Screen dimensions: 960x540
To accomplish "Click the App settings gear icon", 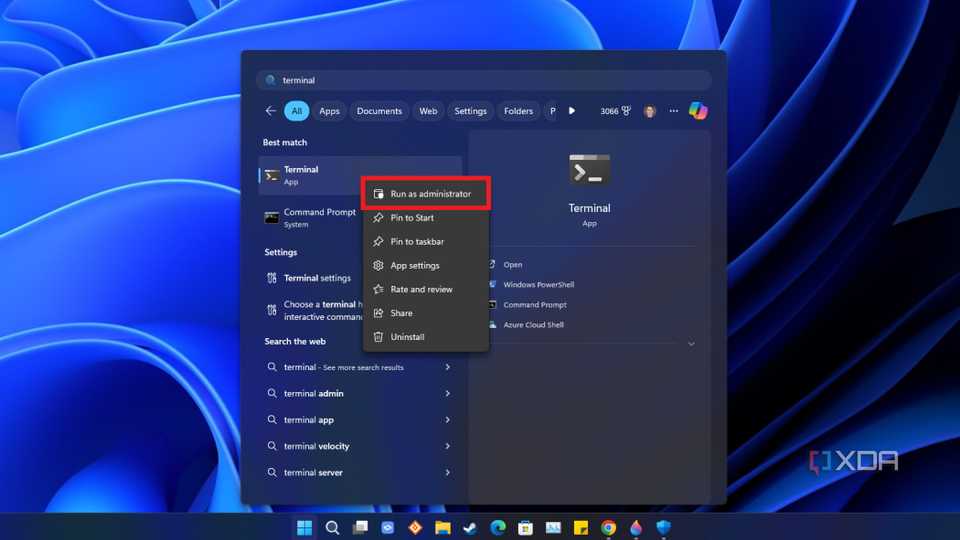I will pos(378,265).
